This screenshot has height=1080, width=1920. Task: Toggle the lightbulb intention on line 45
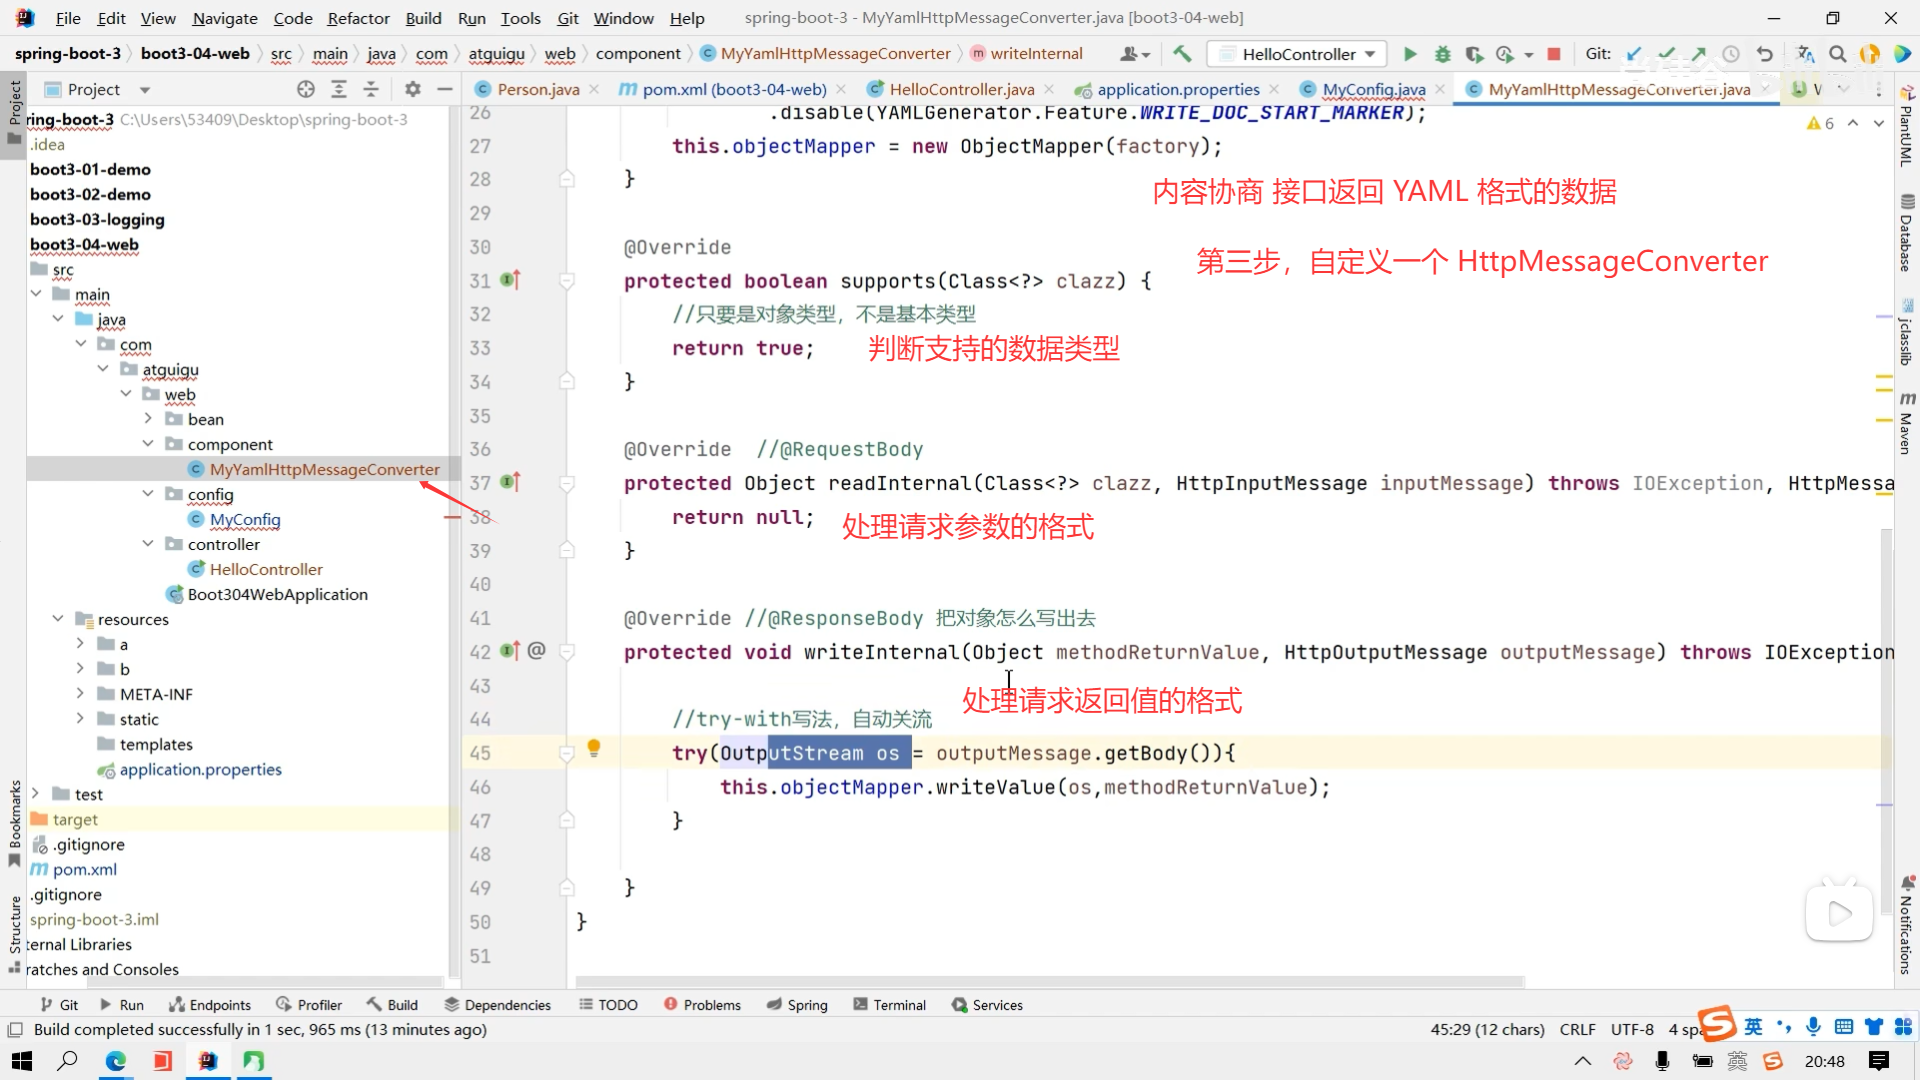[593, 747]
